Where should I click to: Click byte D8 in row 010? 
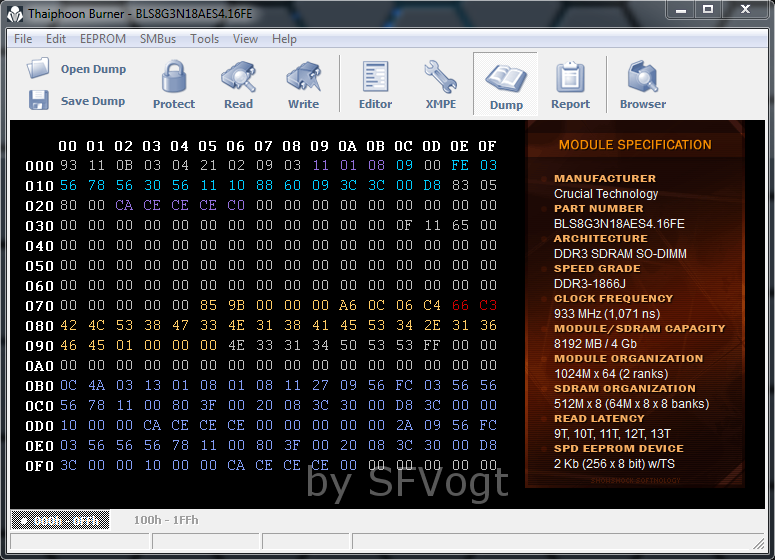click(432, 185)
